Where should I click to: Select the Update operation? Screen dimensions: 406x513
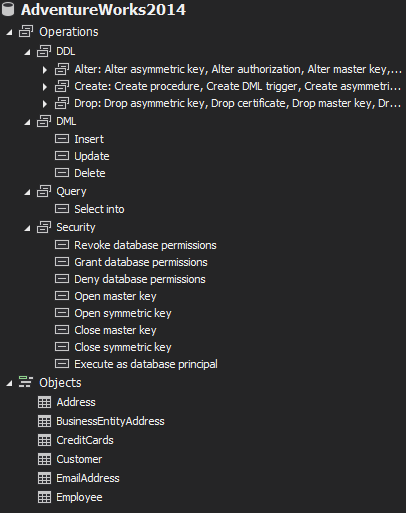pos(92,156)
